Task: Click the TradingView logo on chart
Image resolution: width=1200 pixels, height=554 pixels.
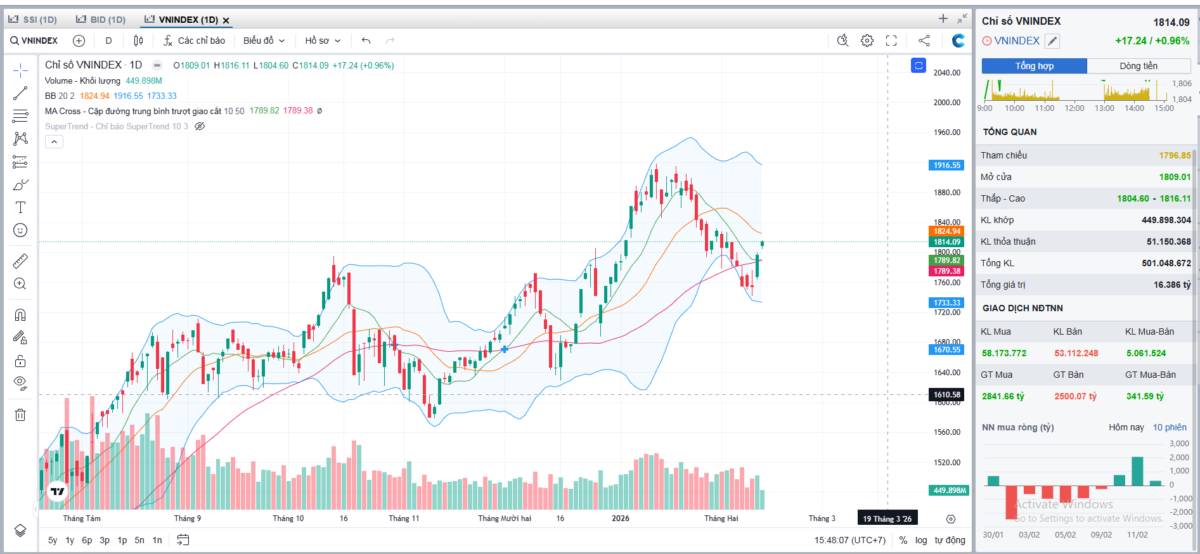Action: (x=59, y=492)
